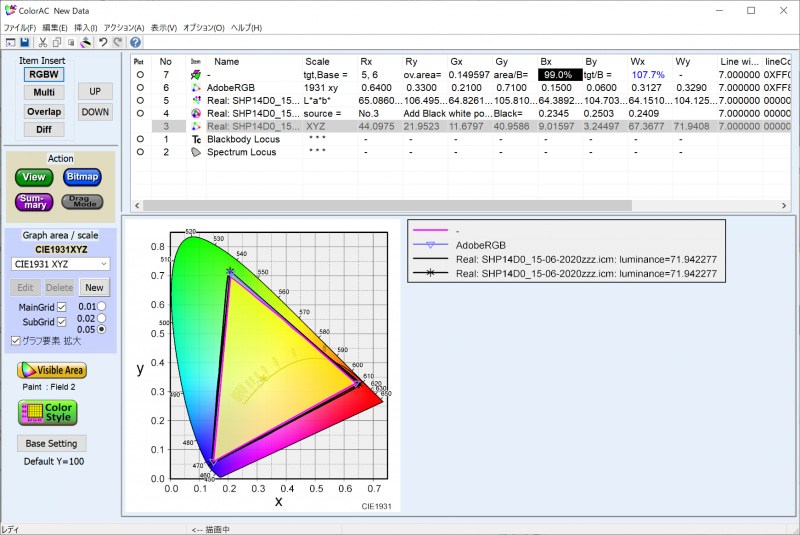
Task: Click the Copy toolbar icon
Action: (x=57, y=42)
